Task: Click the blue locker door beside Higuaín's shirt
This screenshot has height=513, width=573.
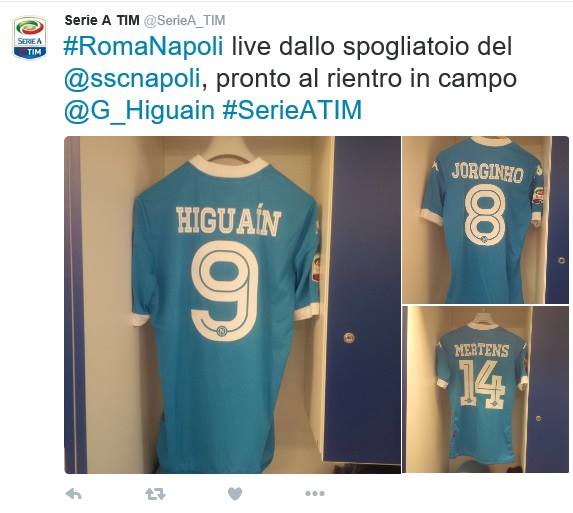Action: pyautogui.click(x=364, y=300)
